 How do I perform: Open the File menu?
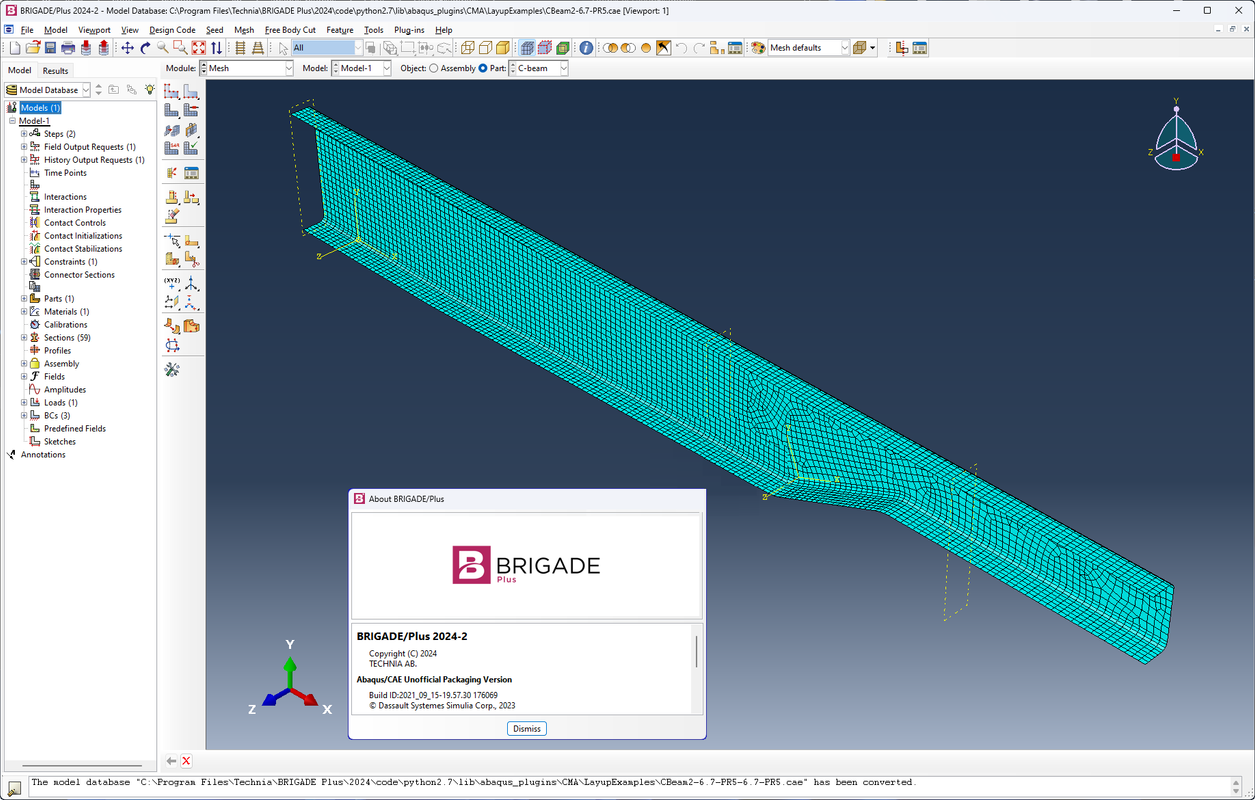27,30
